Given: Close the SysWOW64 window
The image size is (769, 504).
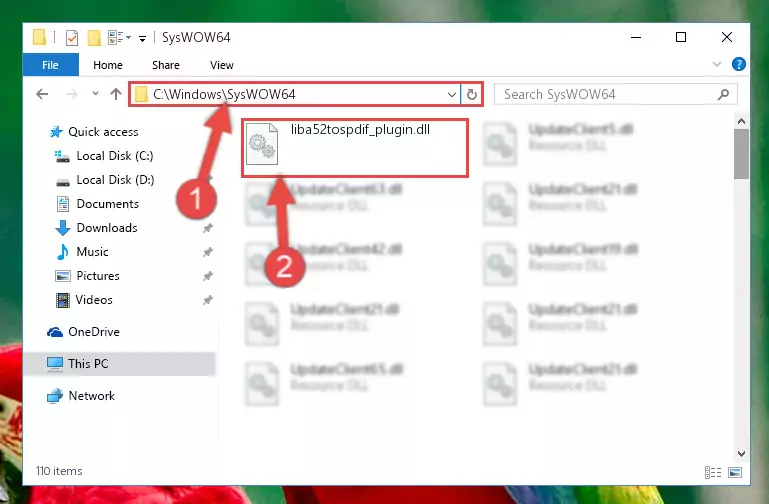Looking at the screenshot, I should tap(727, 37).
